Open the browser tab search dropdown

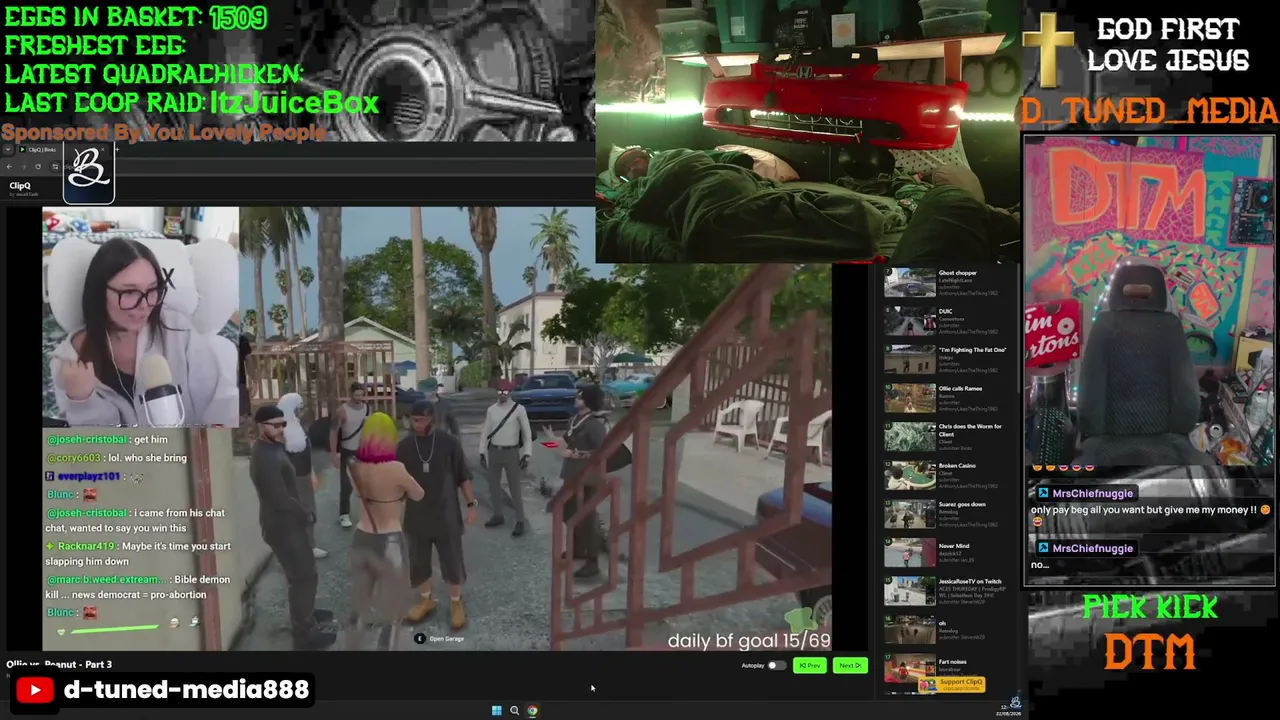pyautogui.click(x=8, y=150)
